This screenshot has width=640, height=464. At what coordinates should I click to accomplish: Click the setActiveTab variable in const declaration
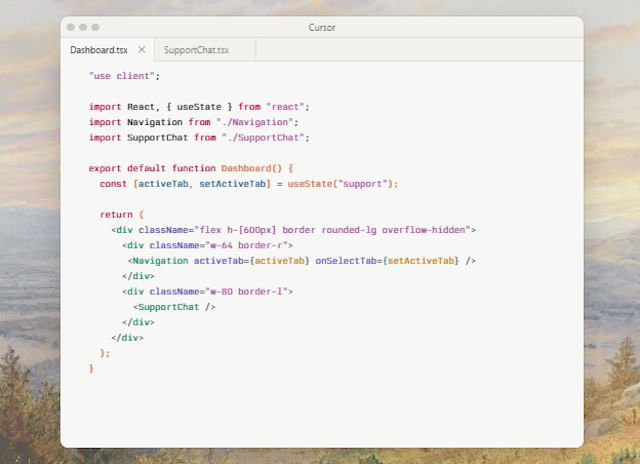coord(234,184)
